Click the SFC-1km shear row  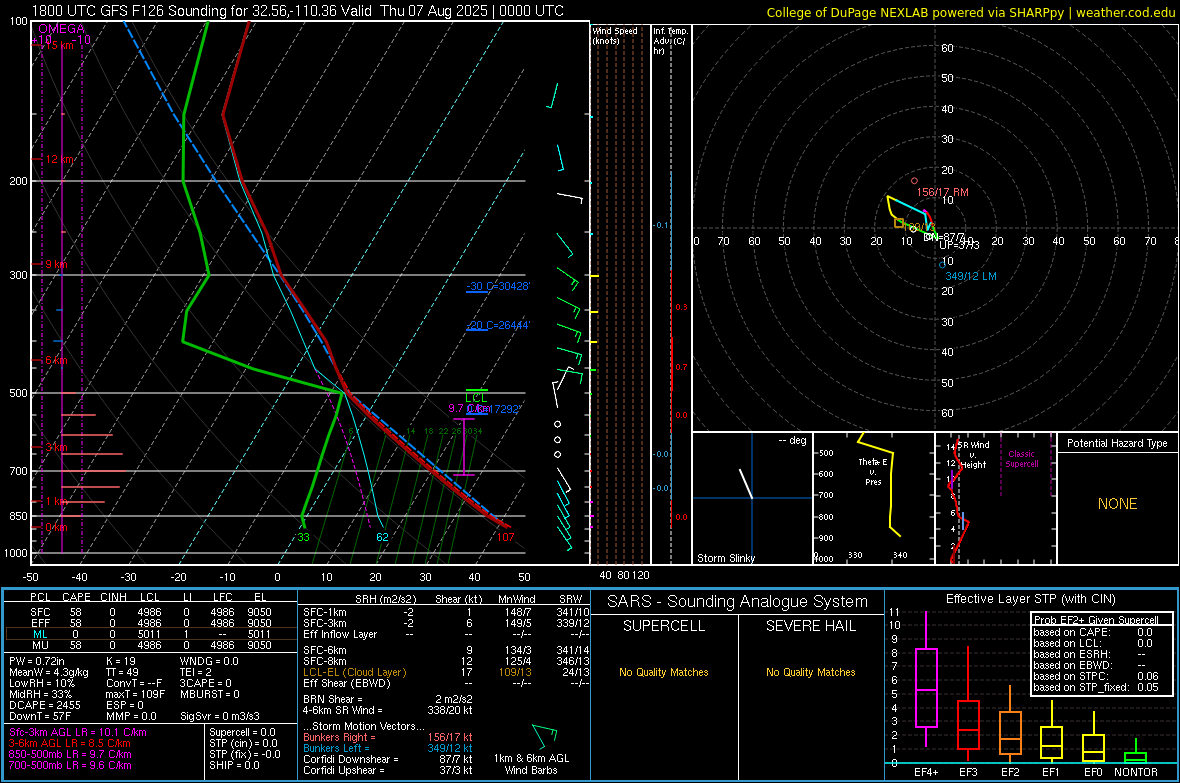click(x=446, y=612)
